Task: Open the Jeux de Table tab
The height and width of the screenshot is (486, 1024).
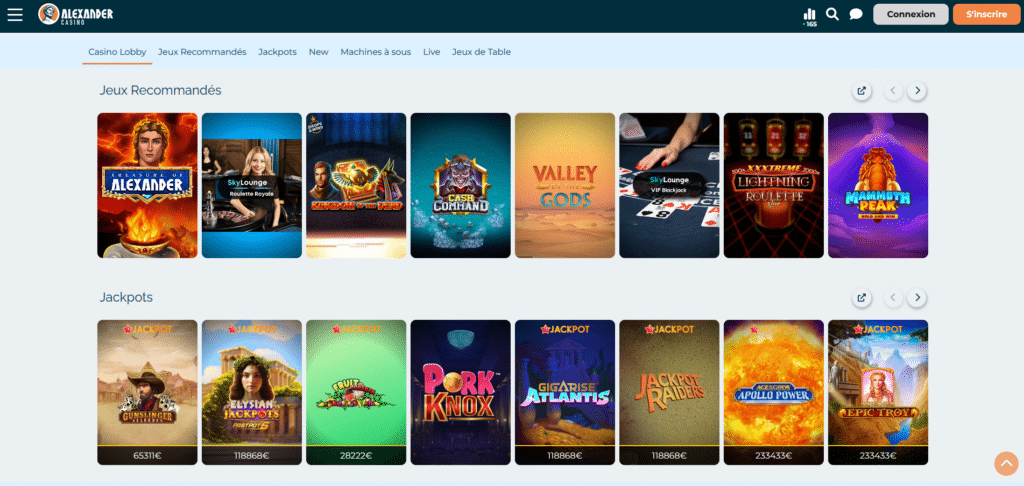Action: 481,52
